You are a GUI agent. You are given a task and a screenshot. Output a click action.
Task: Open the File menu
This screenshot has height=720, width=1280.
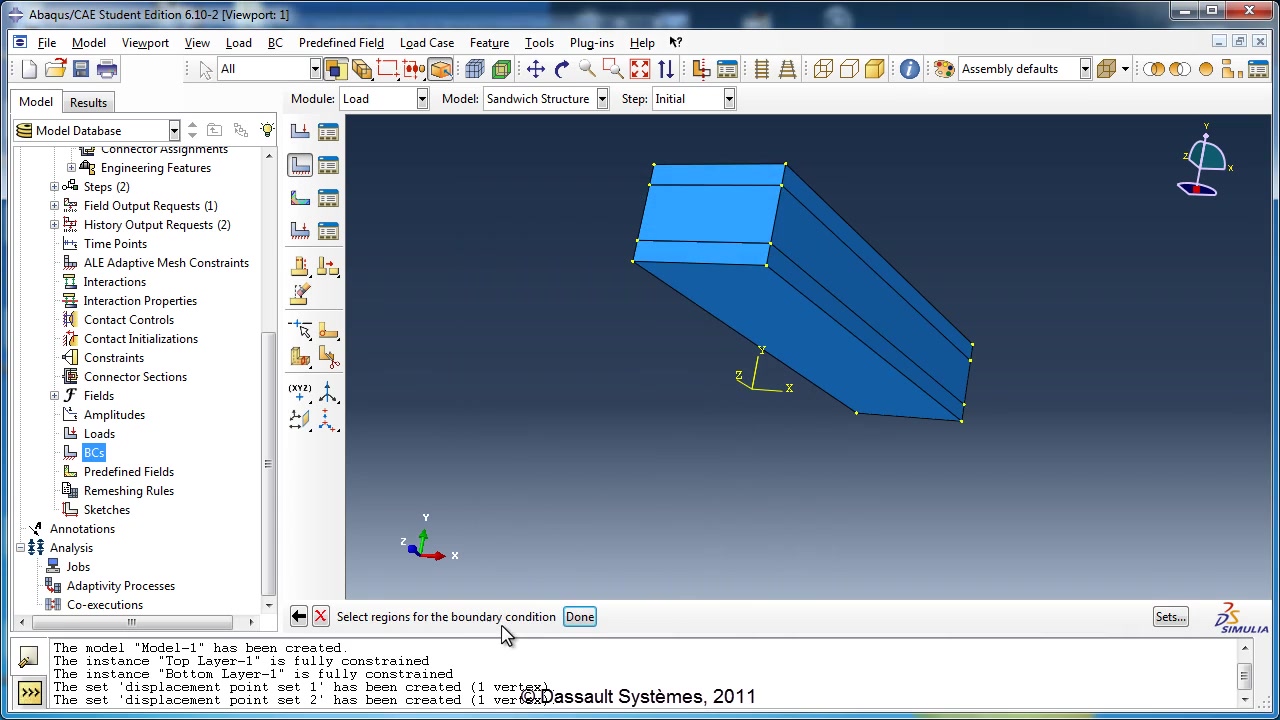coord(47,43)
